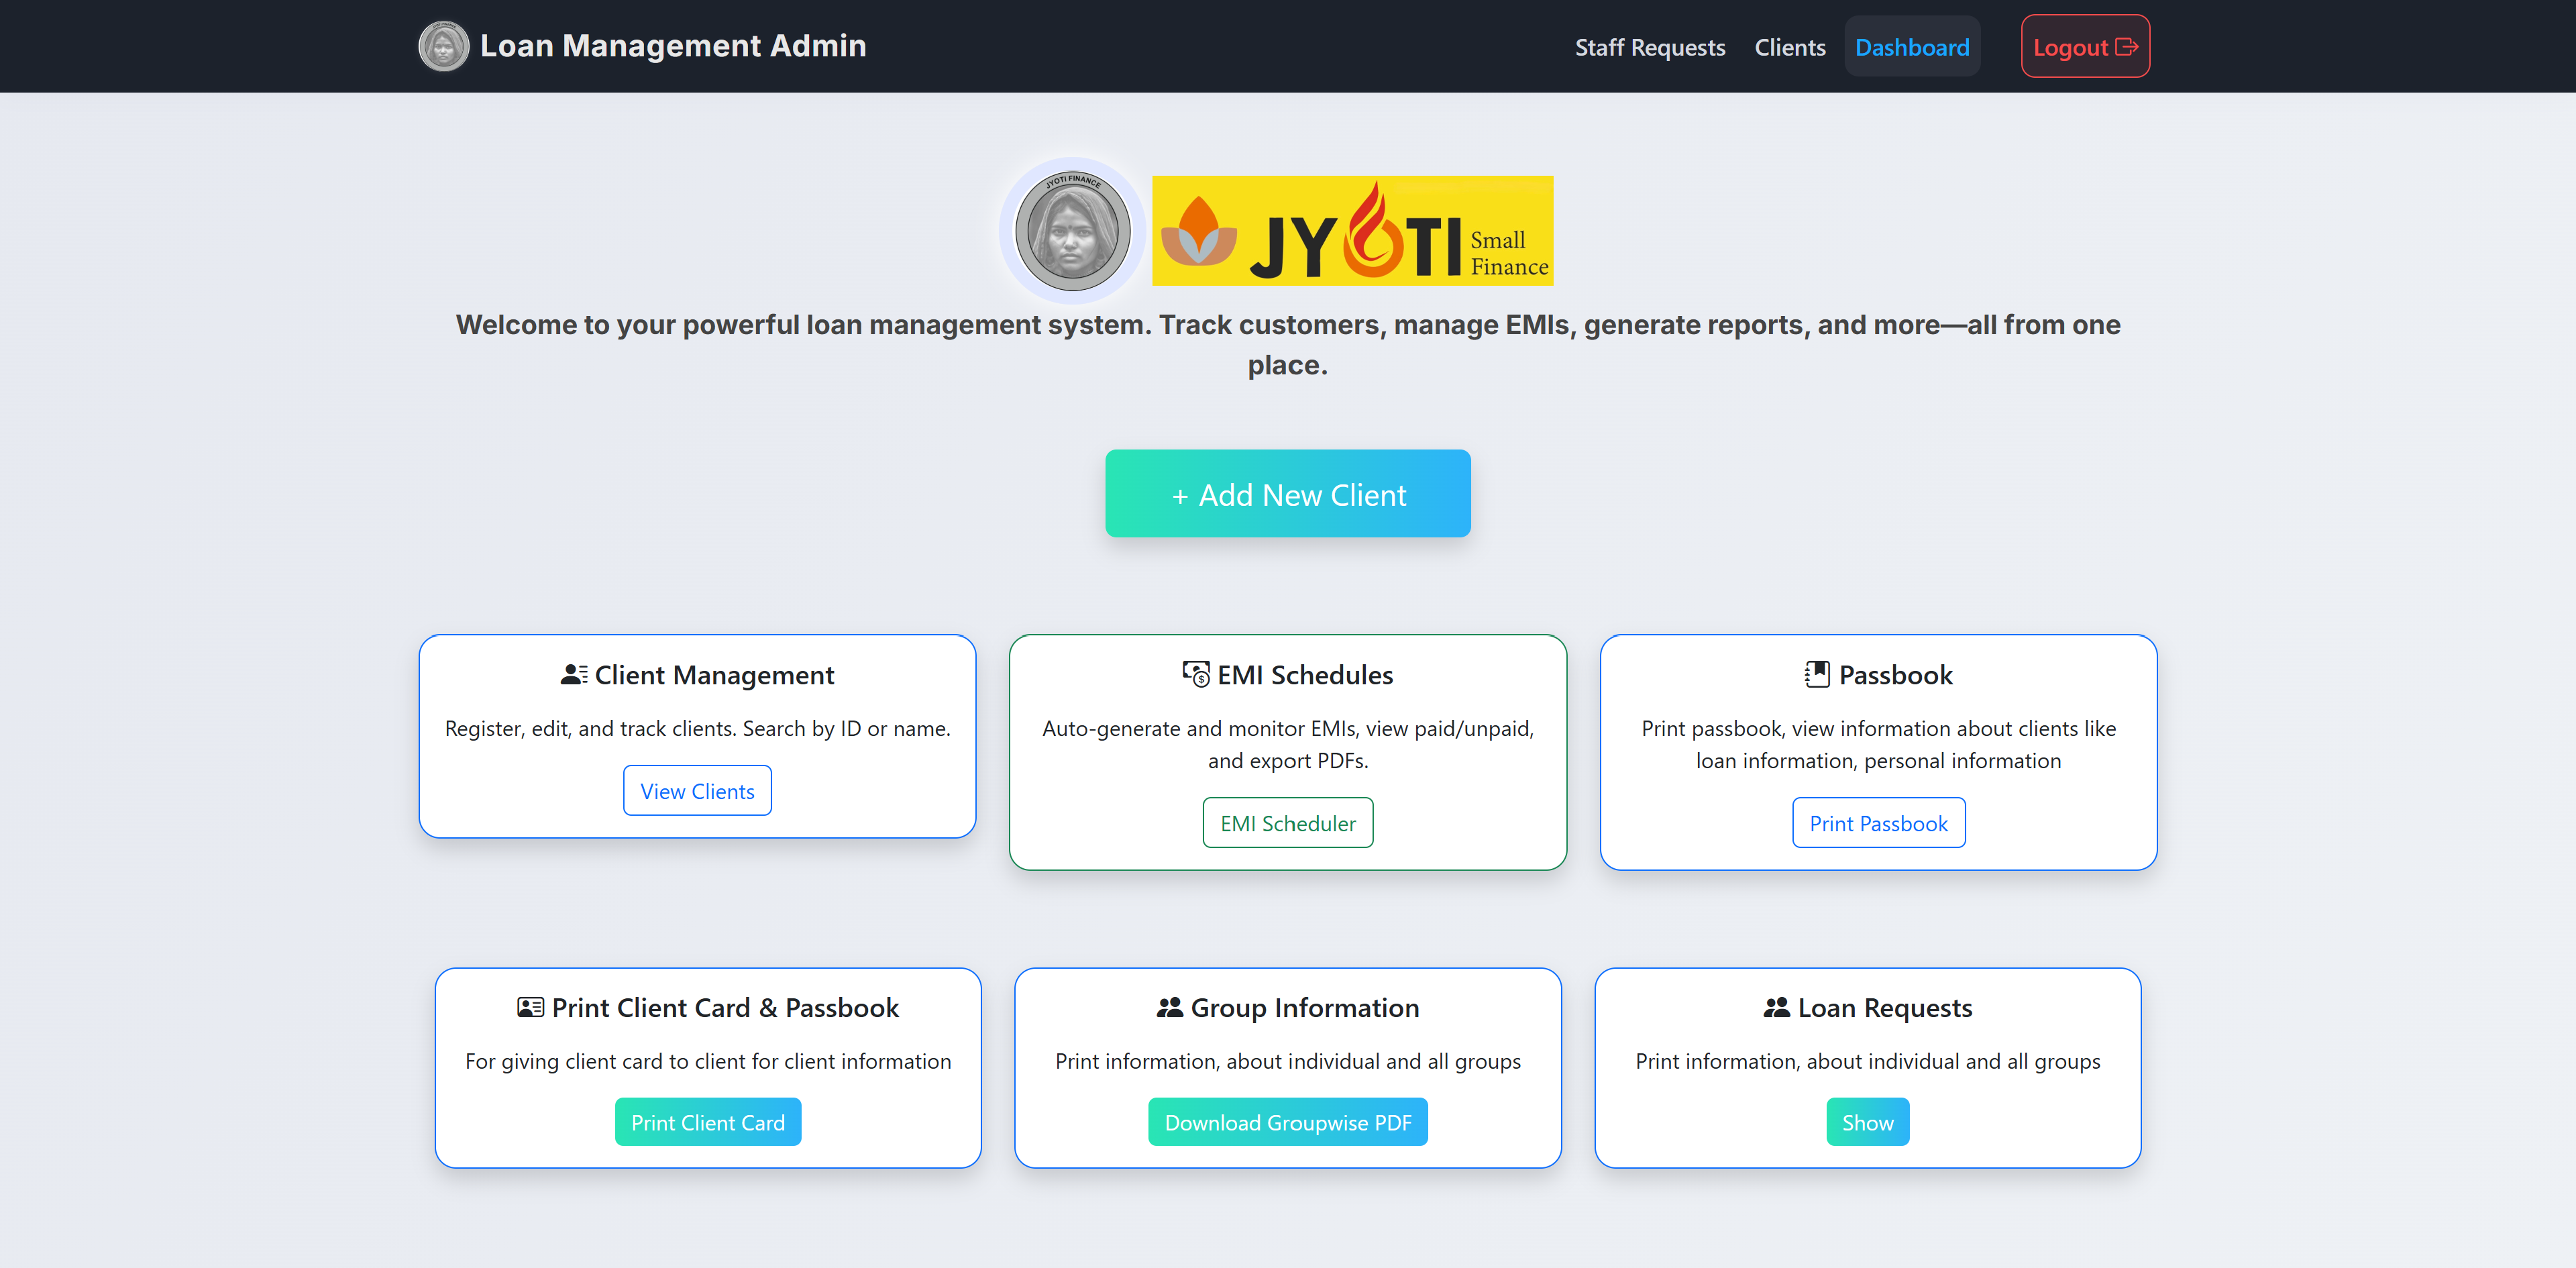The height and width of the screenshot is (1268, 2576).
Task: Click the large circular Jyoti Finance portrait
Action: 1072,231
